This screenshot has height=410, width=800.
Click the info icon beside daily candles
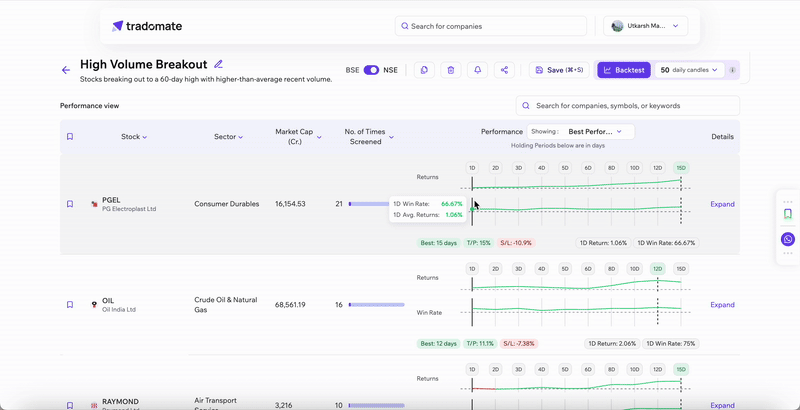pyautogui.click(x=732, y=70)
